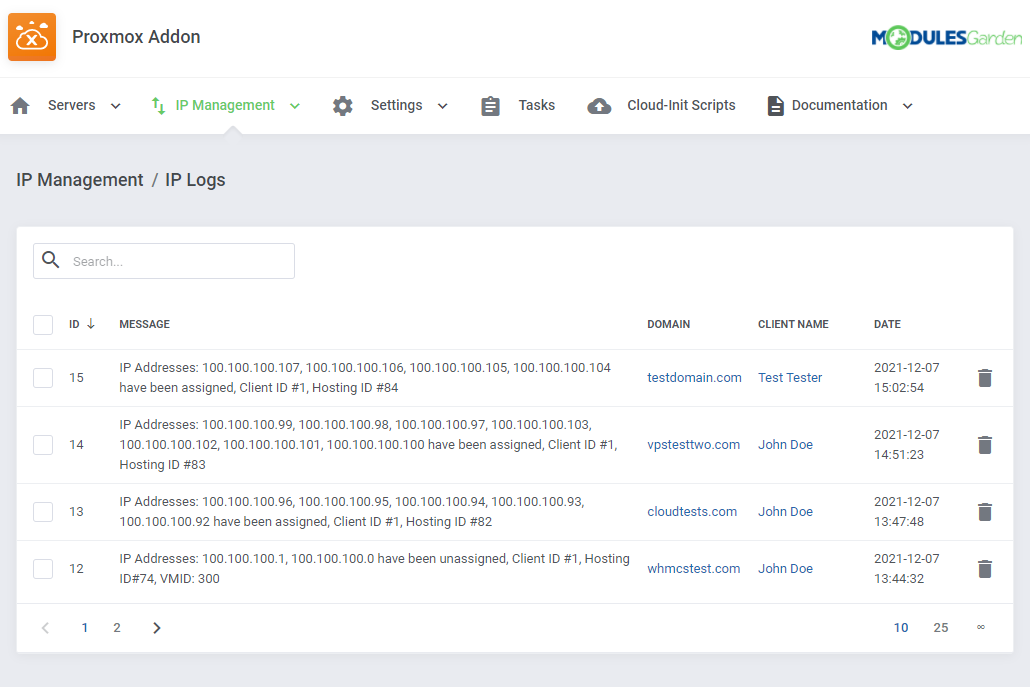
Task: Delete log entry 14 with trash icon
Action: 985,445
